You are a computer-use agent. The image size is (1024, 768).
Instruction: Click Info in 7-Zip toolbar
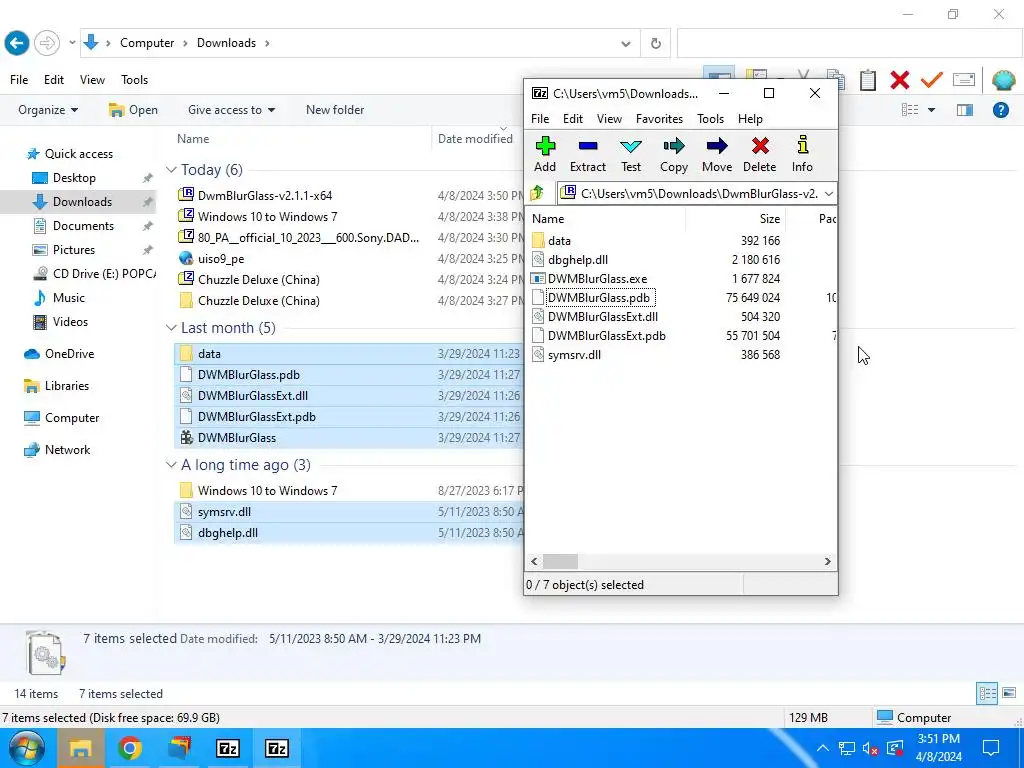[x=802, y=155]
